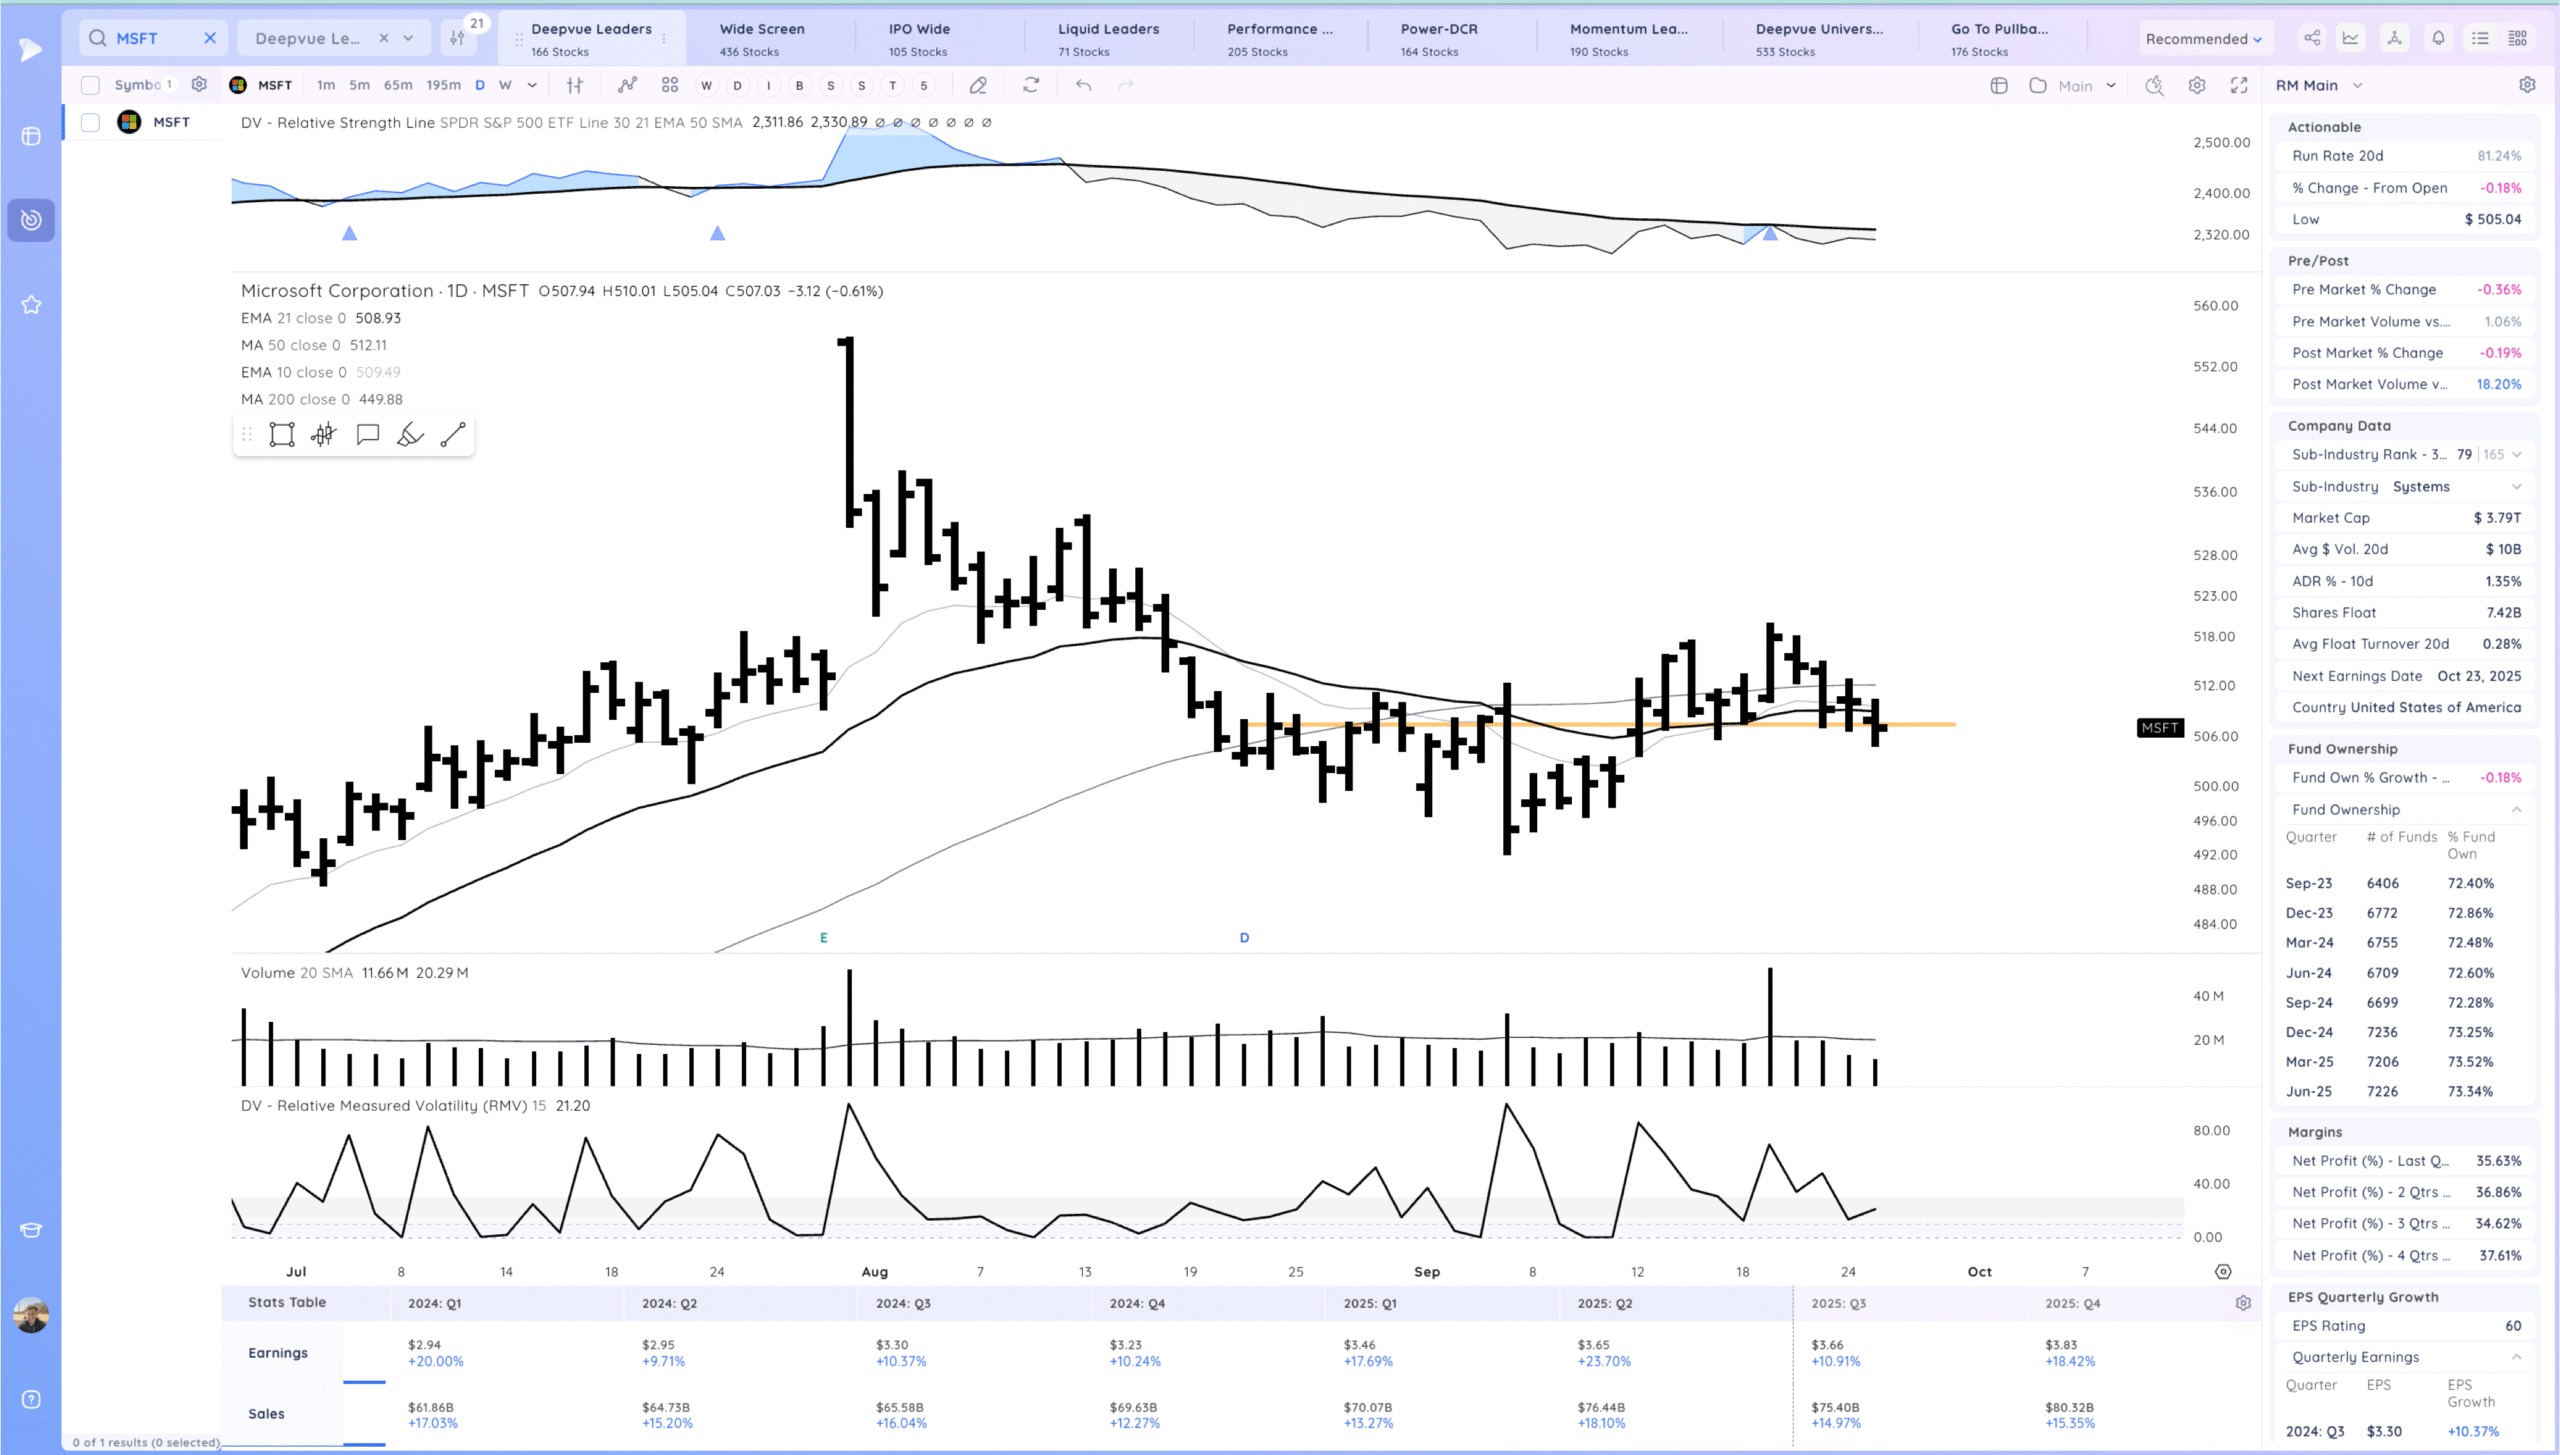Expand the Deepvue Le... list dropdown arrow
Screen dimensions: 2560x1455
click(x=408, y=38)
